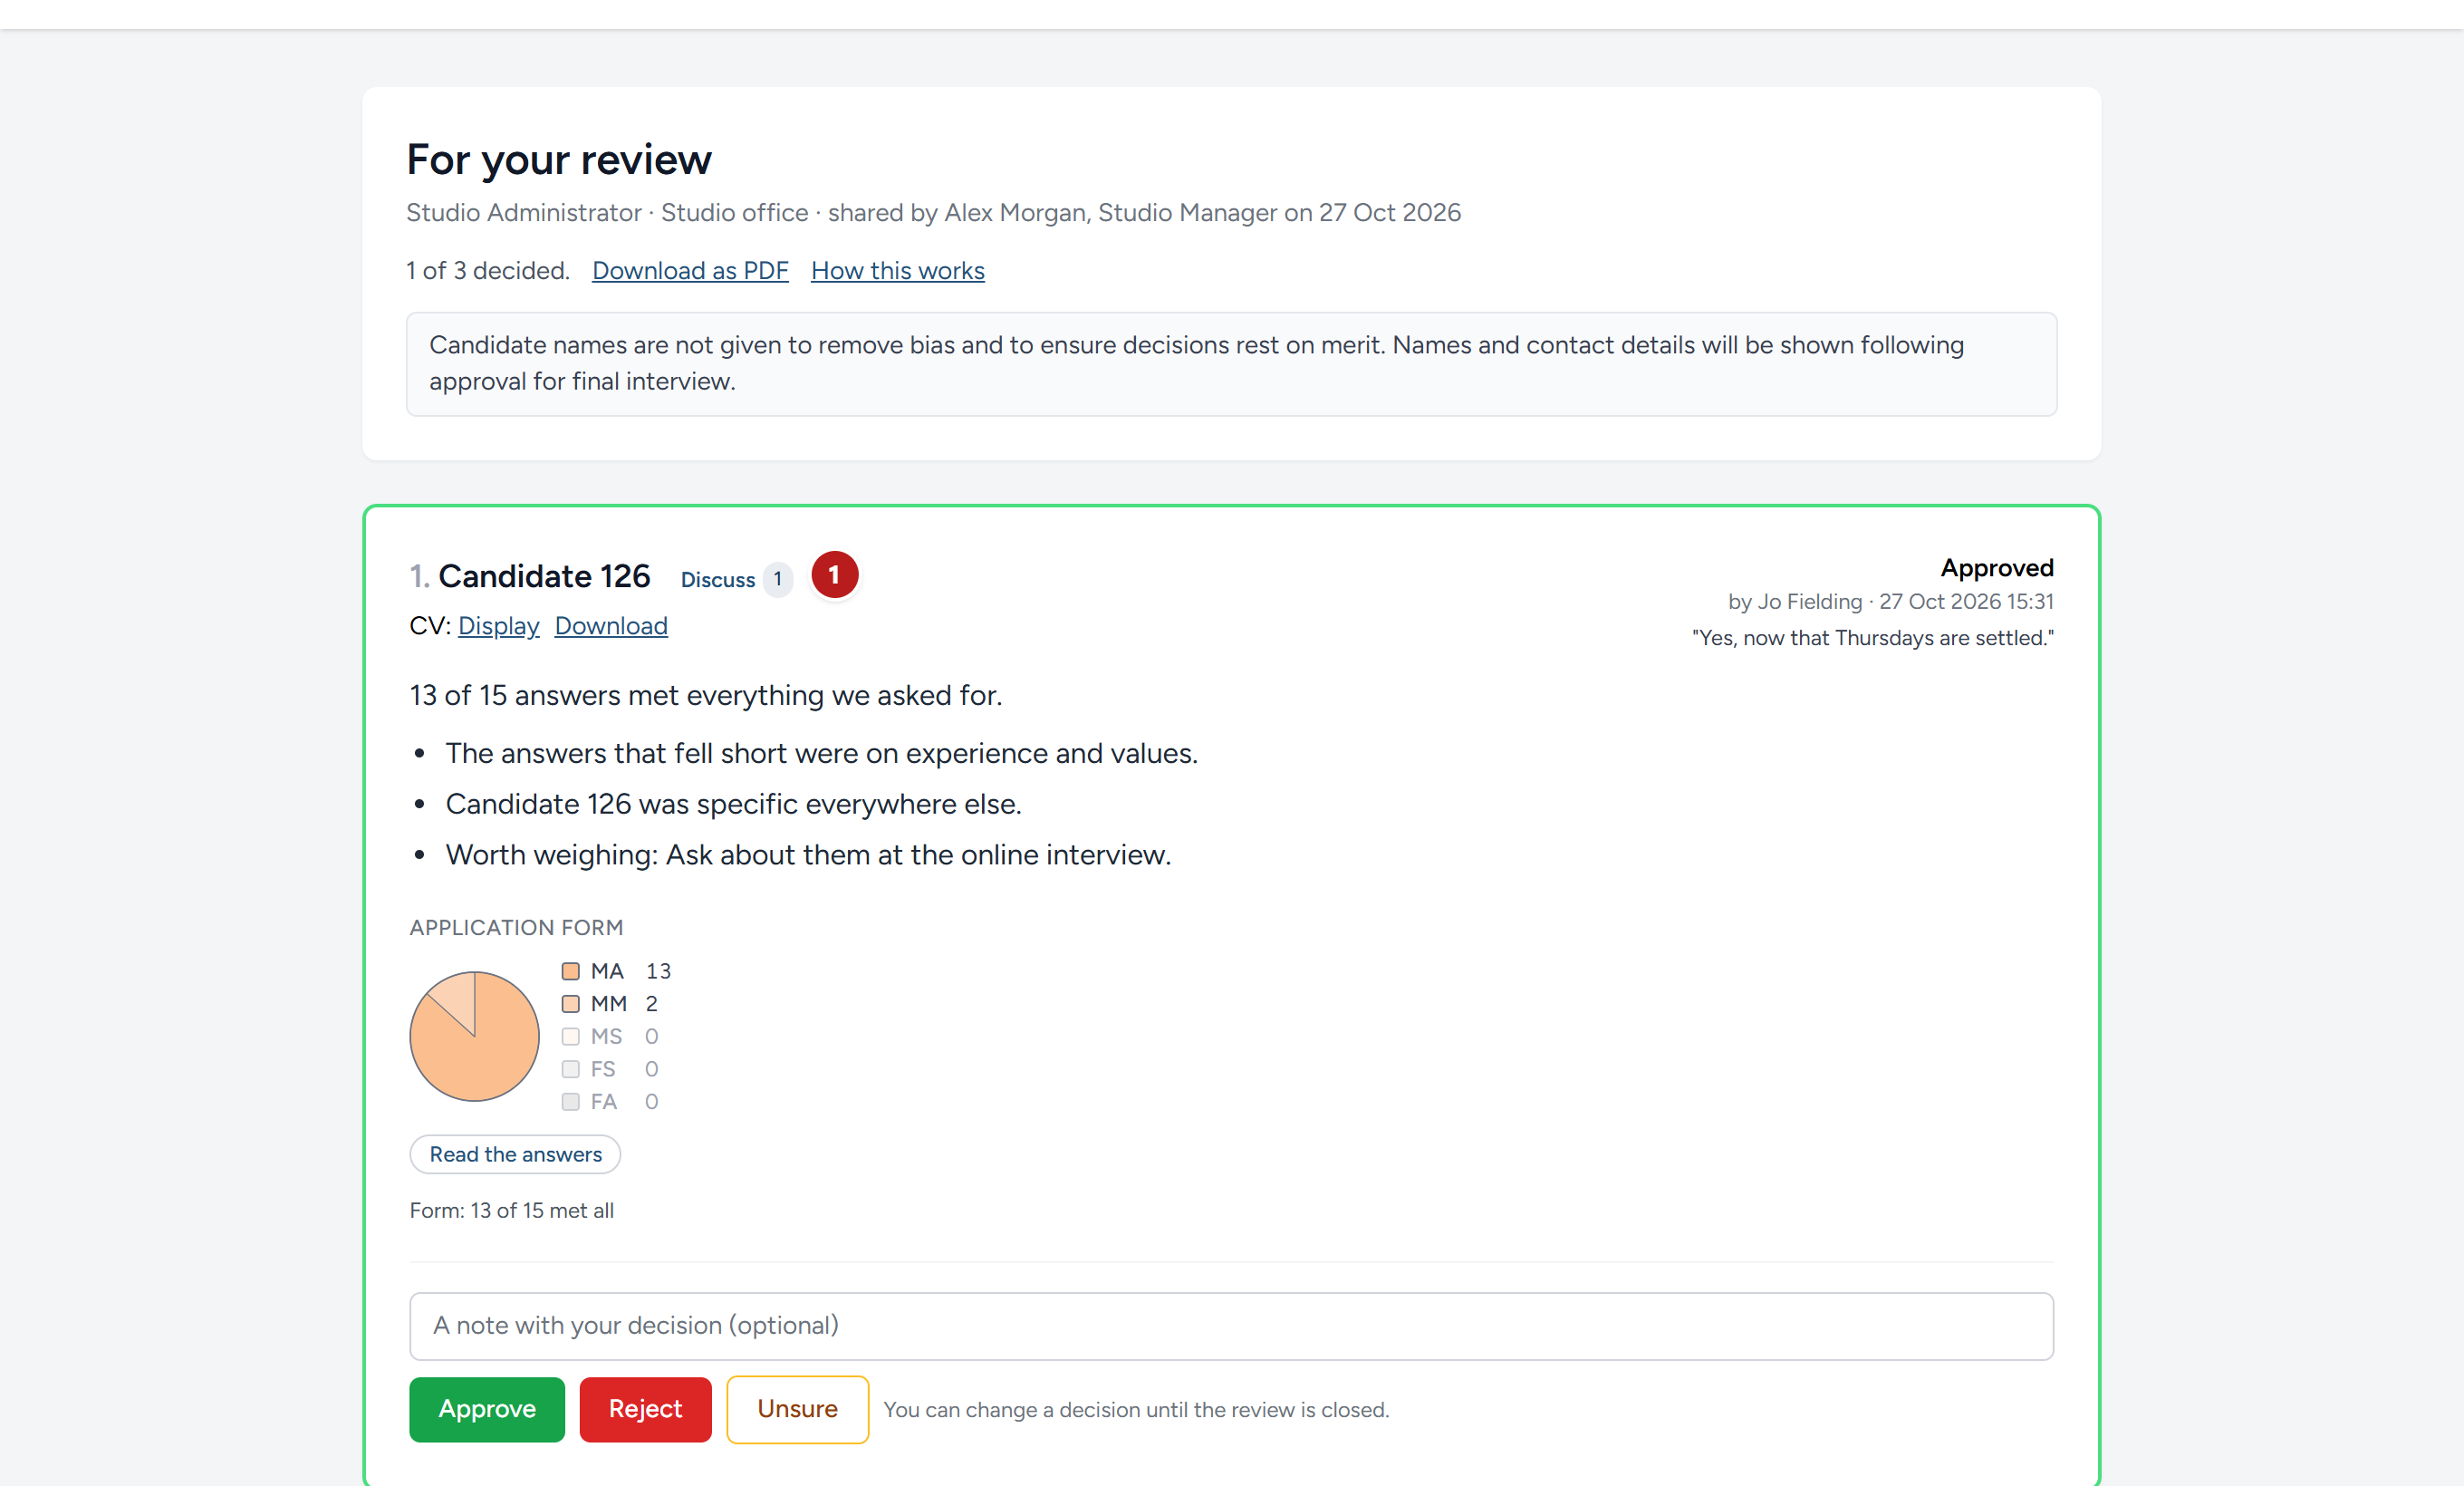The image size is (2464, 1486).
Task: Click the MA legend color swatch
Action: (x=570, y=971)
